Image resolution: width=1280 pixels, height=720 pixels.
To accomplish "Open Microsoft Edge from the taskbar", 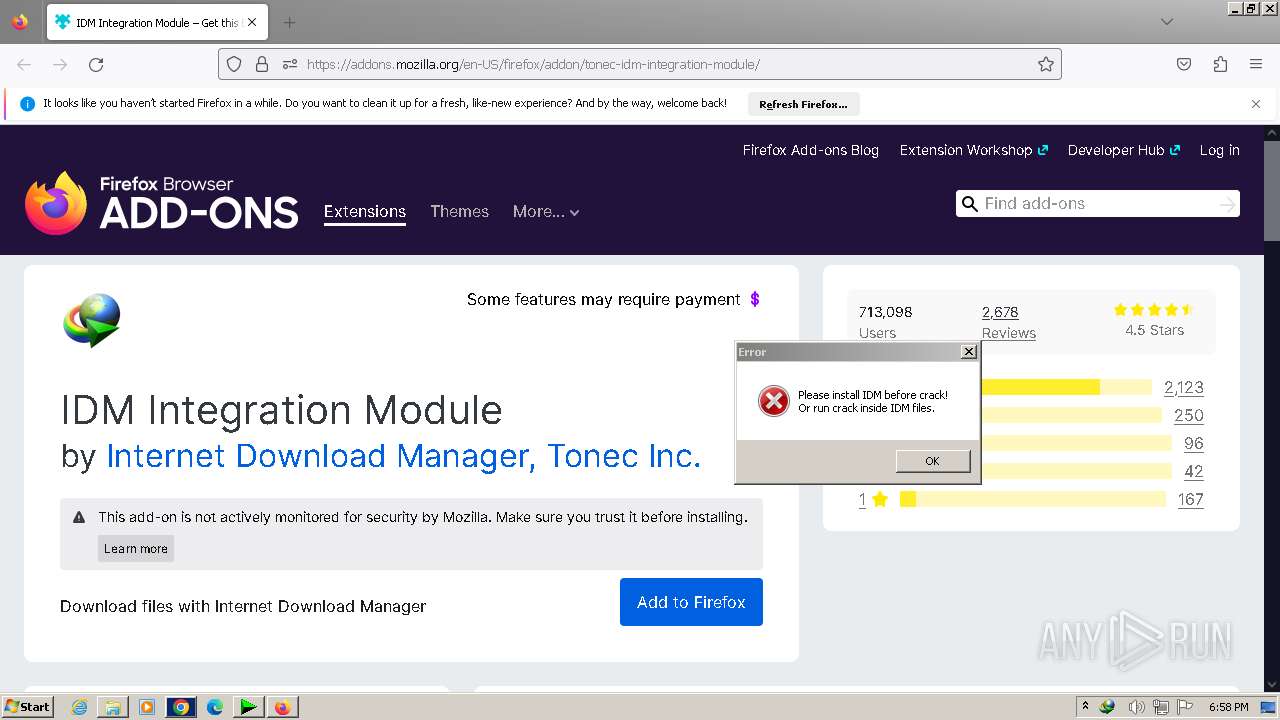I will 215,707.
